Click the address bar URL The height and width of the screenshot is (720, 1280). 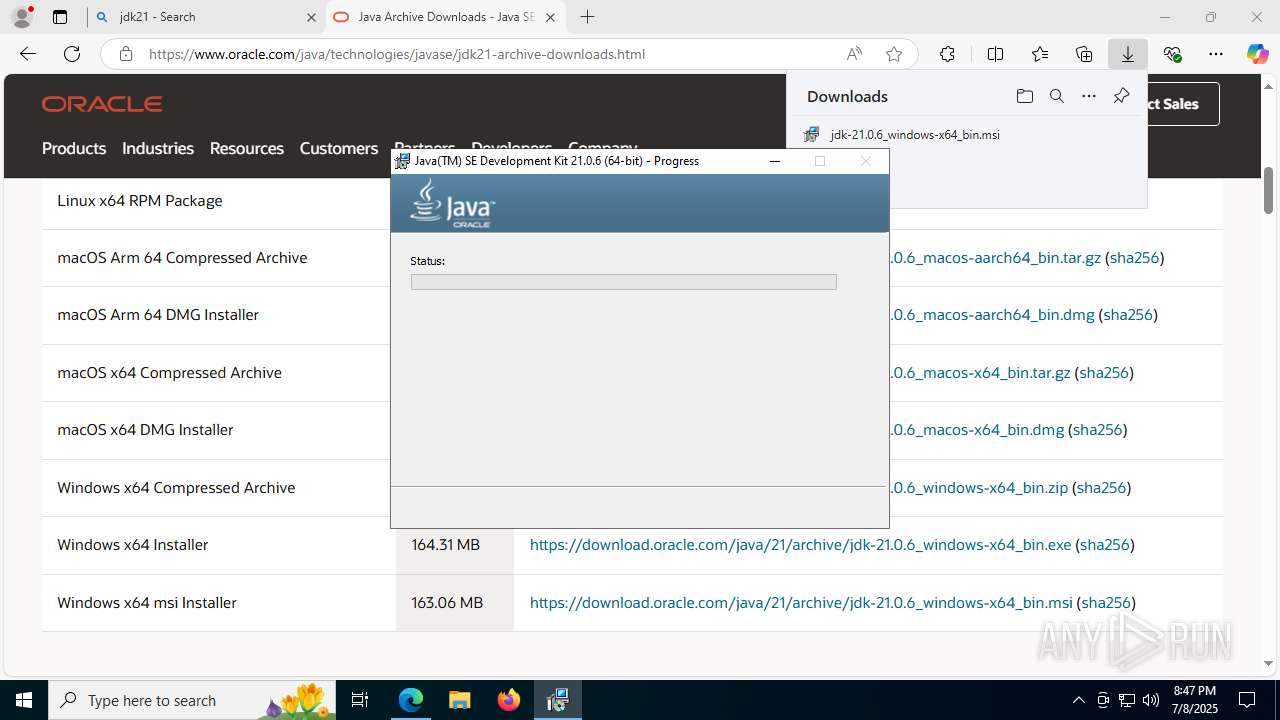point(397,54)
